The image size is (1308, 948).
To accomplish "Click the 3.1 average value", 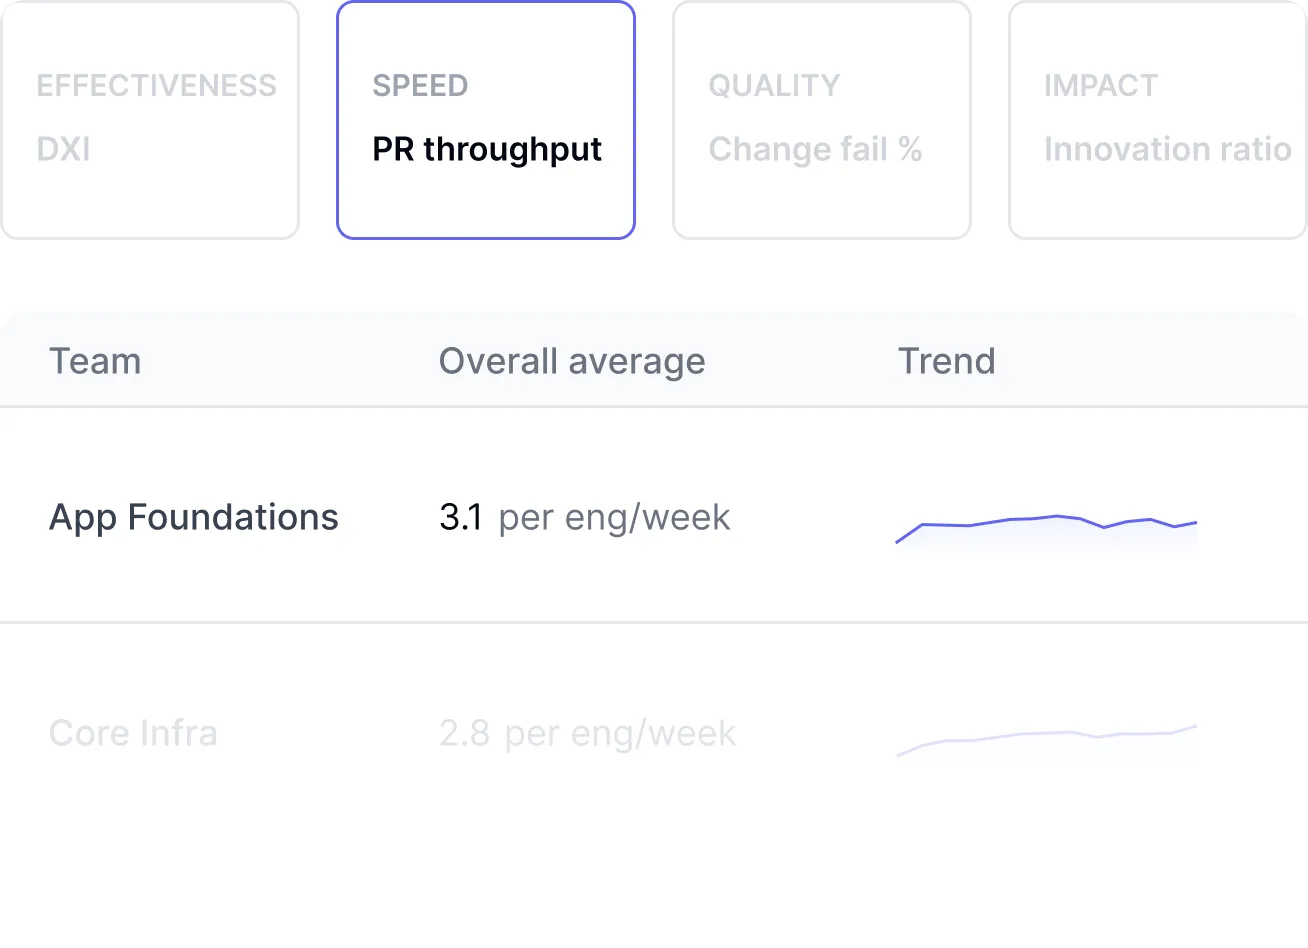I will (x=461, y=518).
